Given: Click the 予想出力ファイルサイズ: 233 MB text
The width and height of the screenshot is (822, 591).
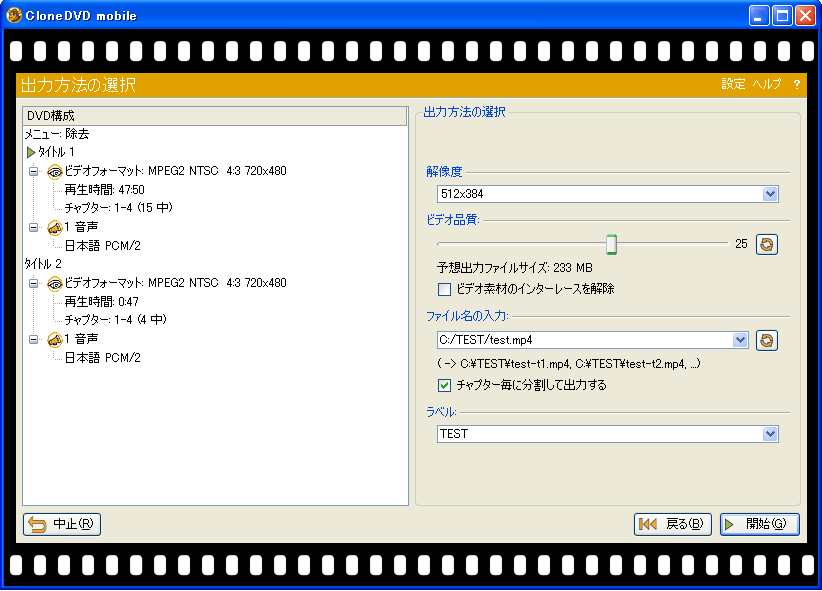Looking at the screenshot, I should click(515, 268).
